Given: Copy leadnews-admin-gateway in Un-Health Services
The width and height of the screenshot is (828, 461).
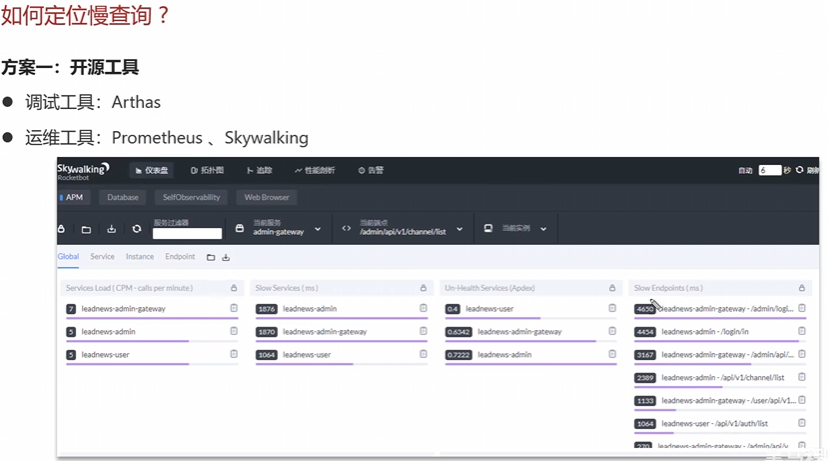Looking at the screenshot, I should (613, 331).
